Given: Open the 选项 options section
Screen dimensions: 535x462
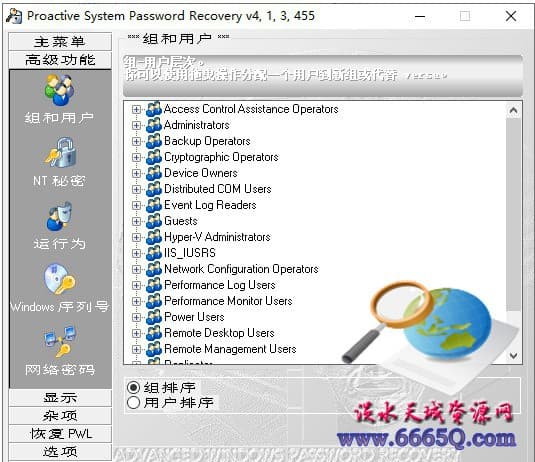Looking at the screenshot, I should point(60,452).
